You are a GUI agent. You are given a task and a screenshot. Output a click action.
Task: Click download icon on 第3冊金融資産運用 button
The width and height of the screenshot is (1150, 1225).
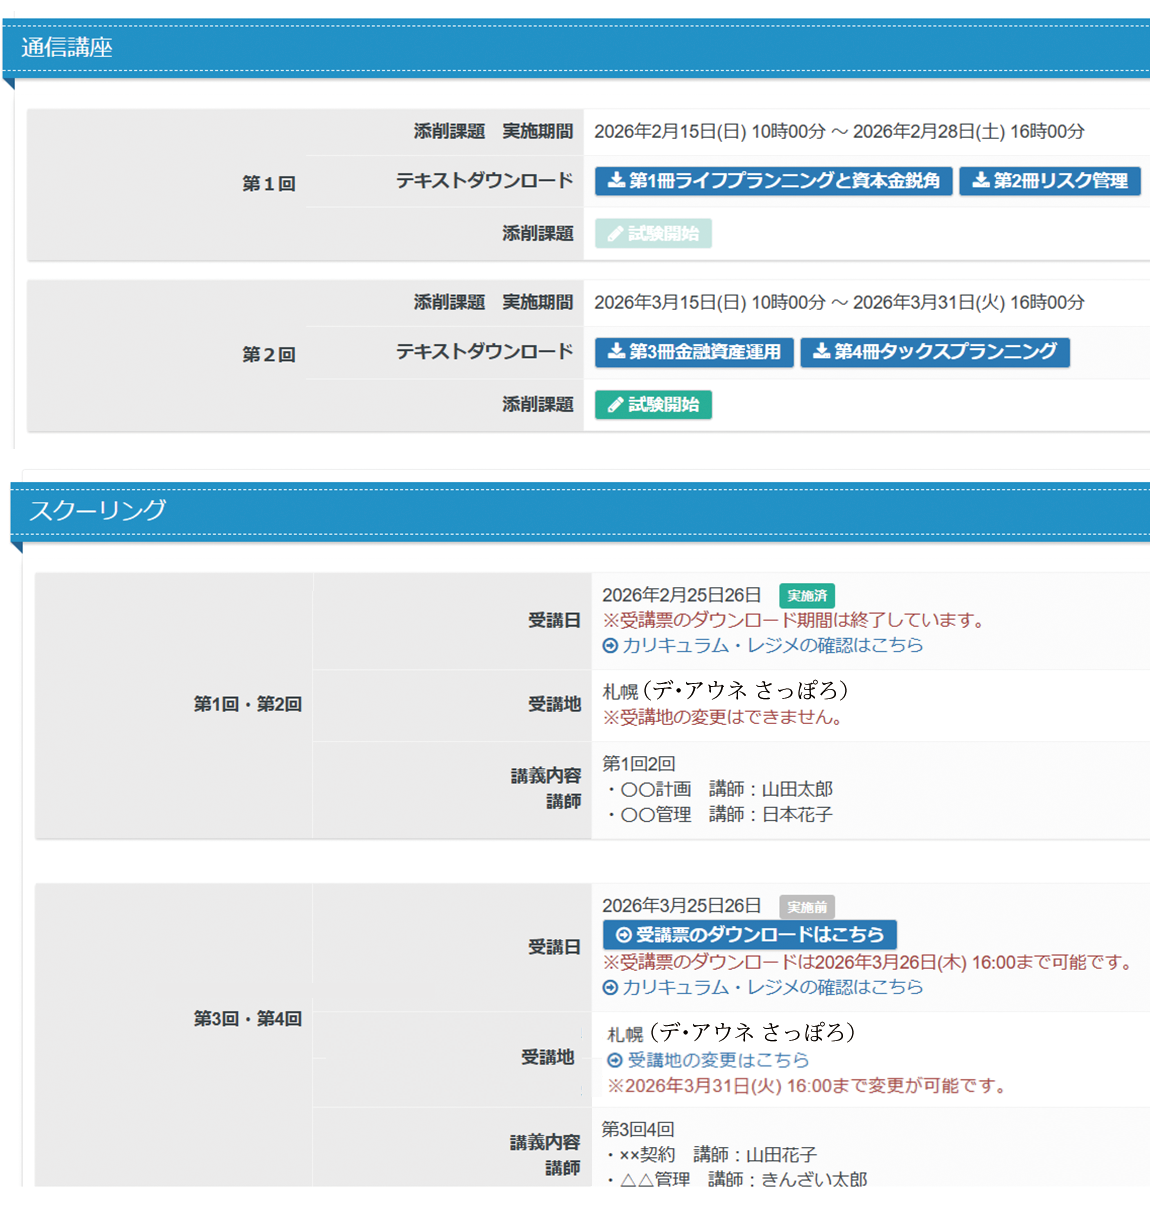coord(616,351)
